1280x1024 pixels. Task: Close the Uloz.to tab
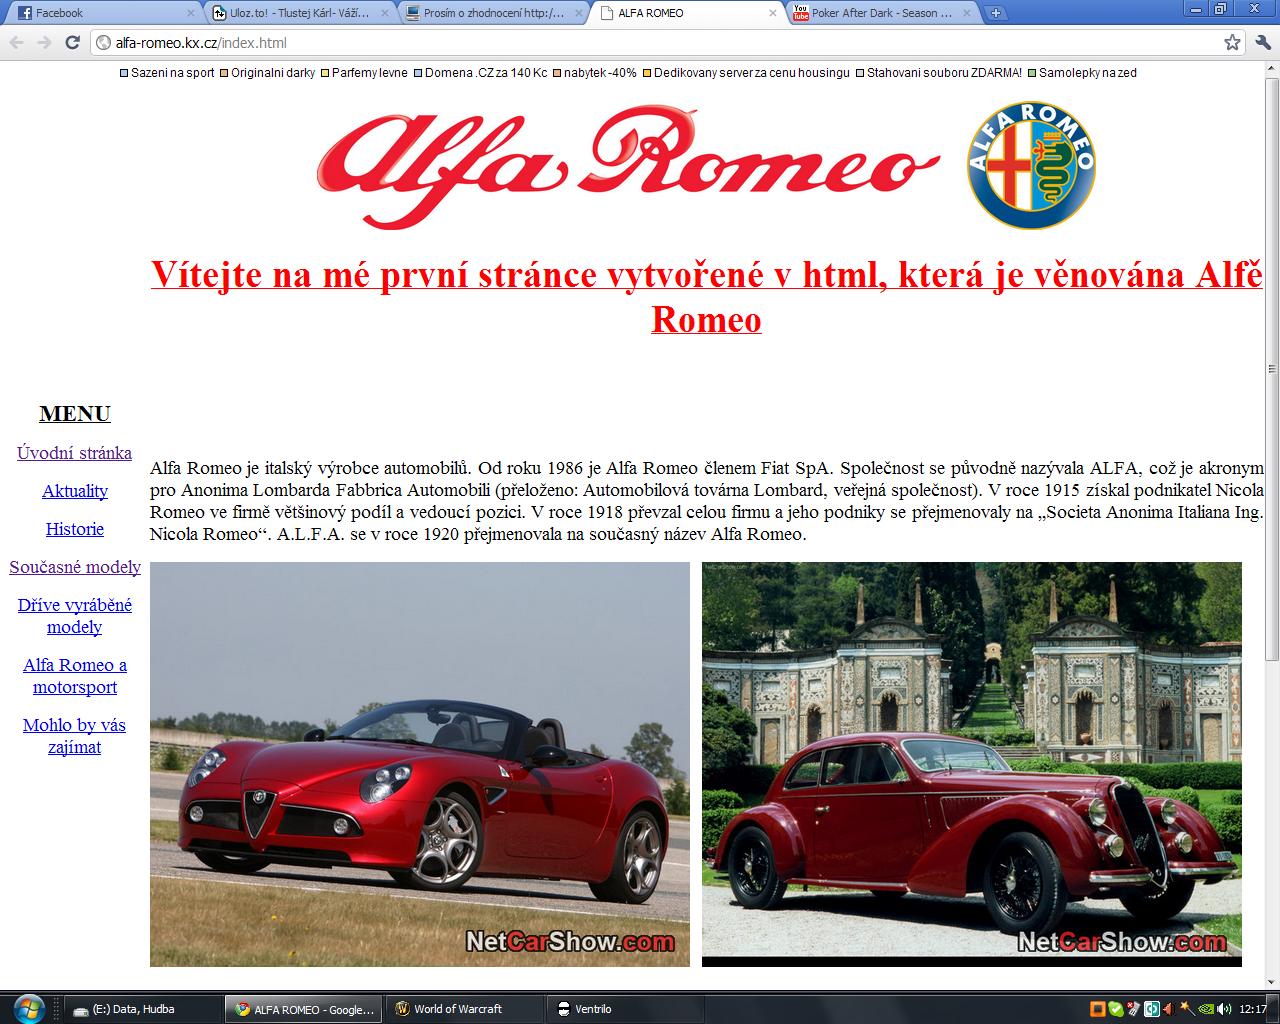click(384, 13)
